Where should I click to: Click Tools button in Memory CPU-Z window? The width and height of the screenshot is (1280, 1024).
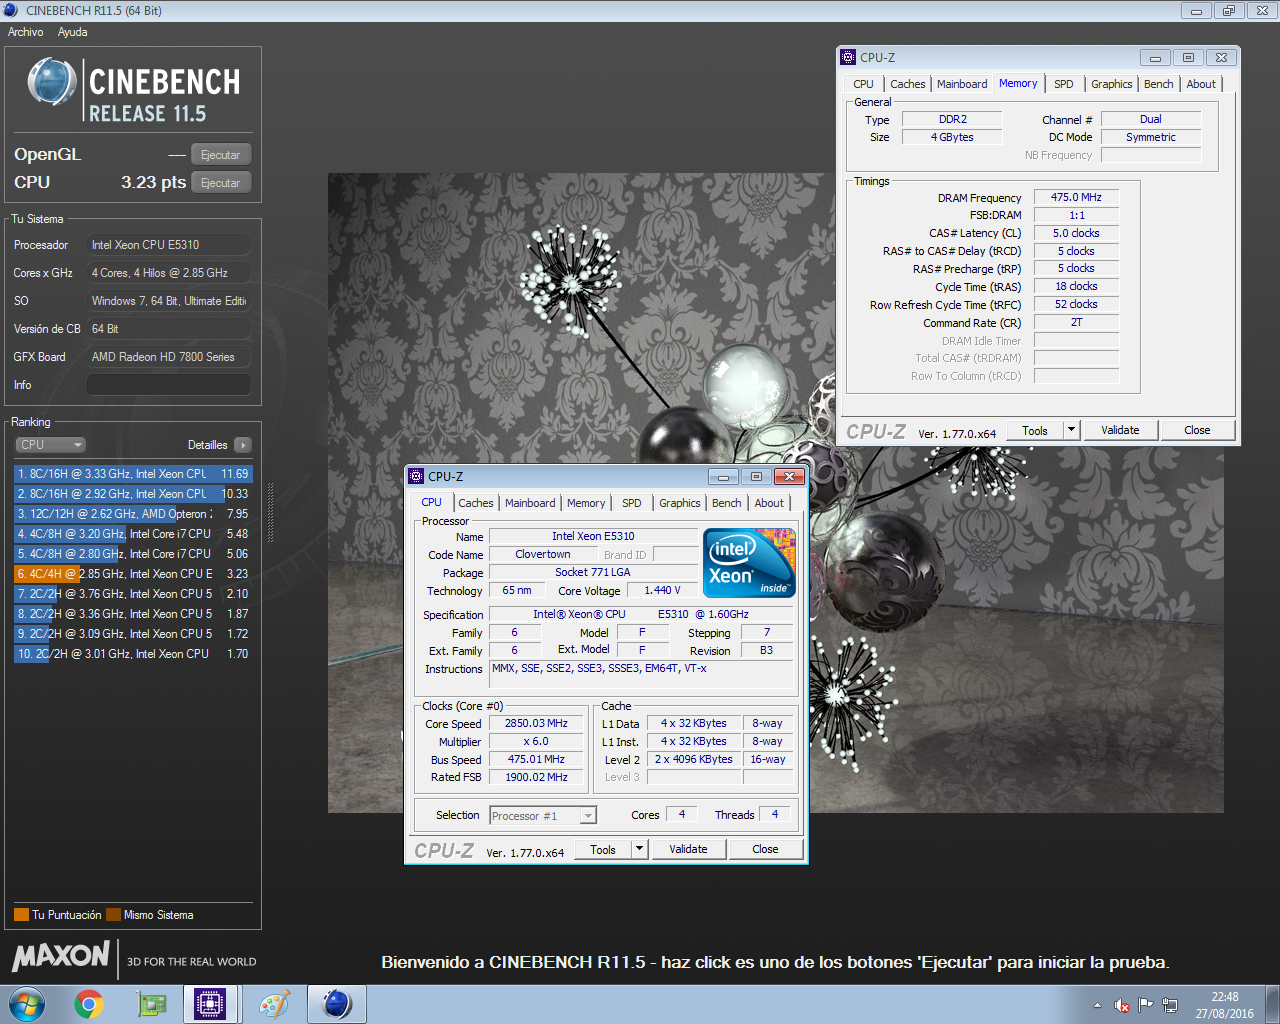click(1035, 430)
